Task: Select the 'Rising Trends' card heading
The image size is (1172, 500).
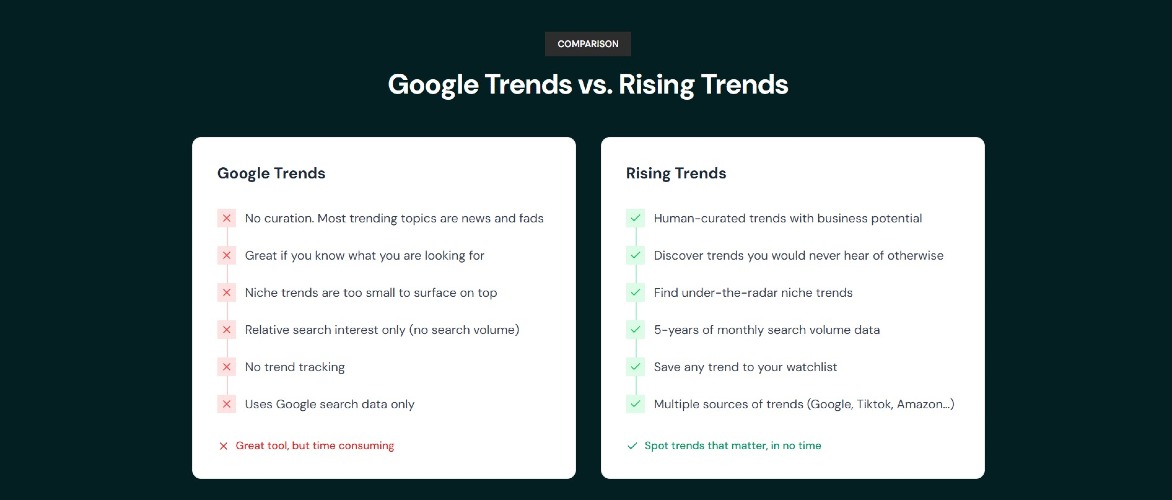Action: click(x=676, y=173)
